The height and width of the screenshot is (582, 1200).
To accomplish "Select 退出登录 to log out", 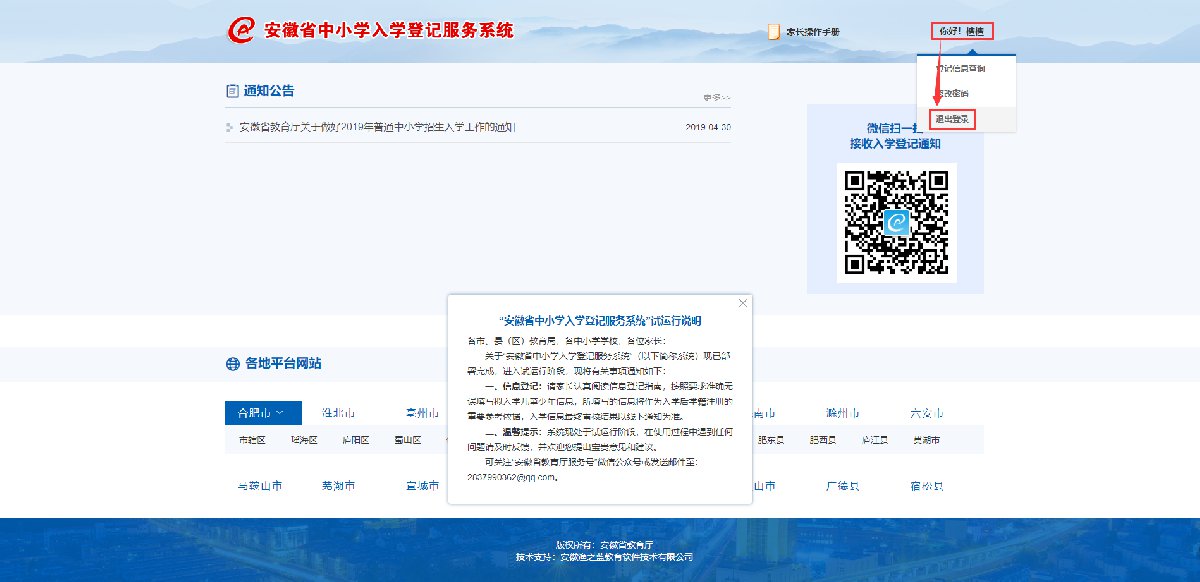I will [x=952, y=119].
